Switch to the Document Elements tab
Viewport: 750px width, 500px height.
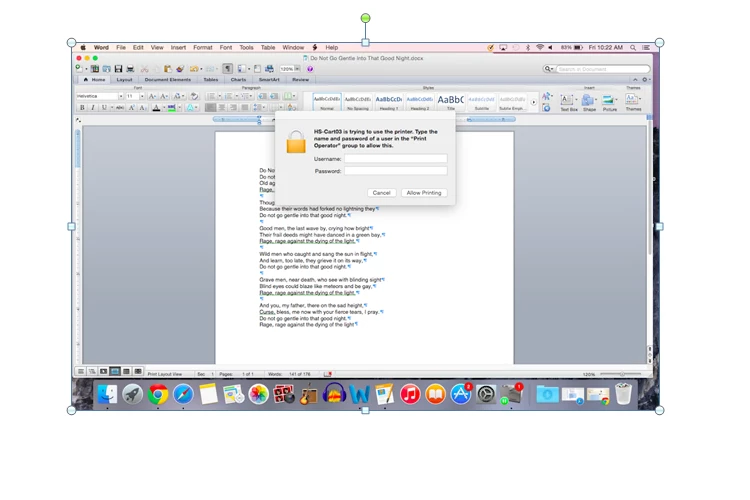click(167, 80)
